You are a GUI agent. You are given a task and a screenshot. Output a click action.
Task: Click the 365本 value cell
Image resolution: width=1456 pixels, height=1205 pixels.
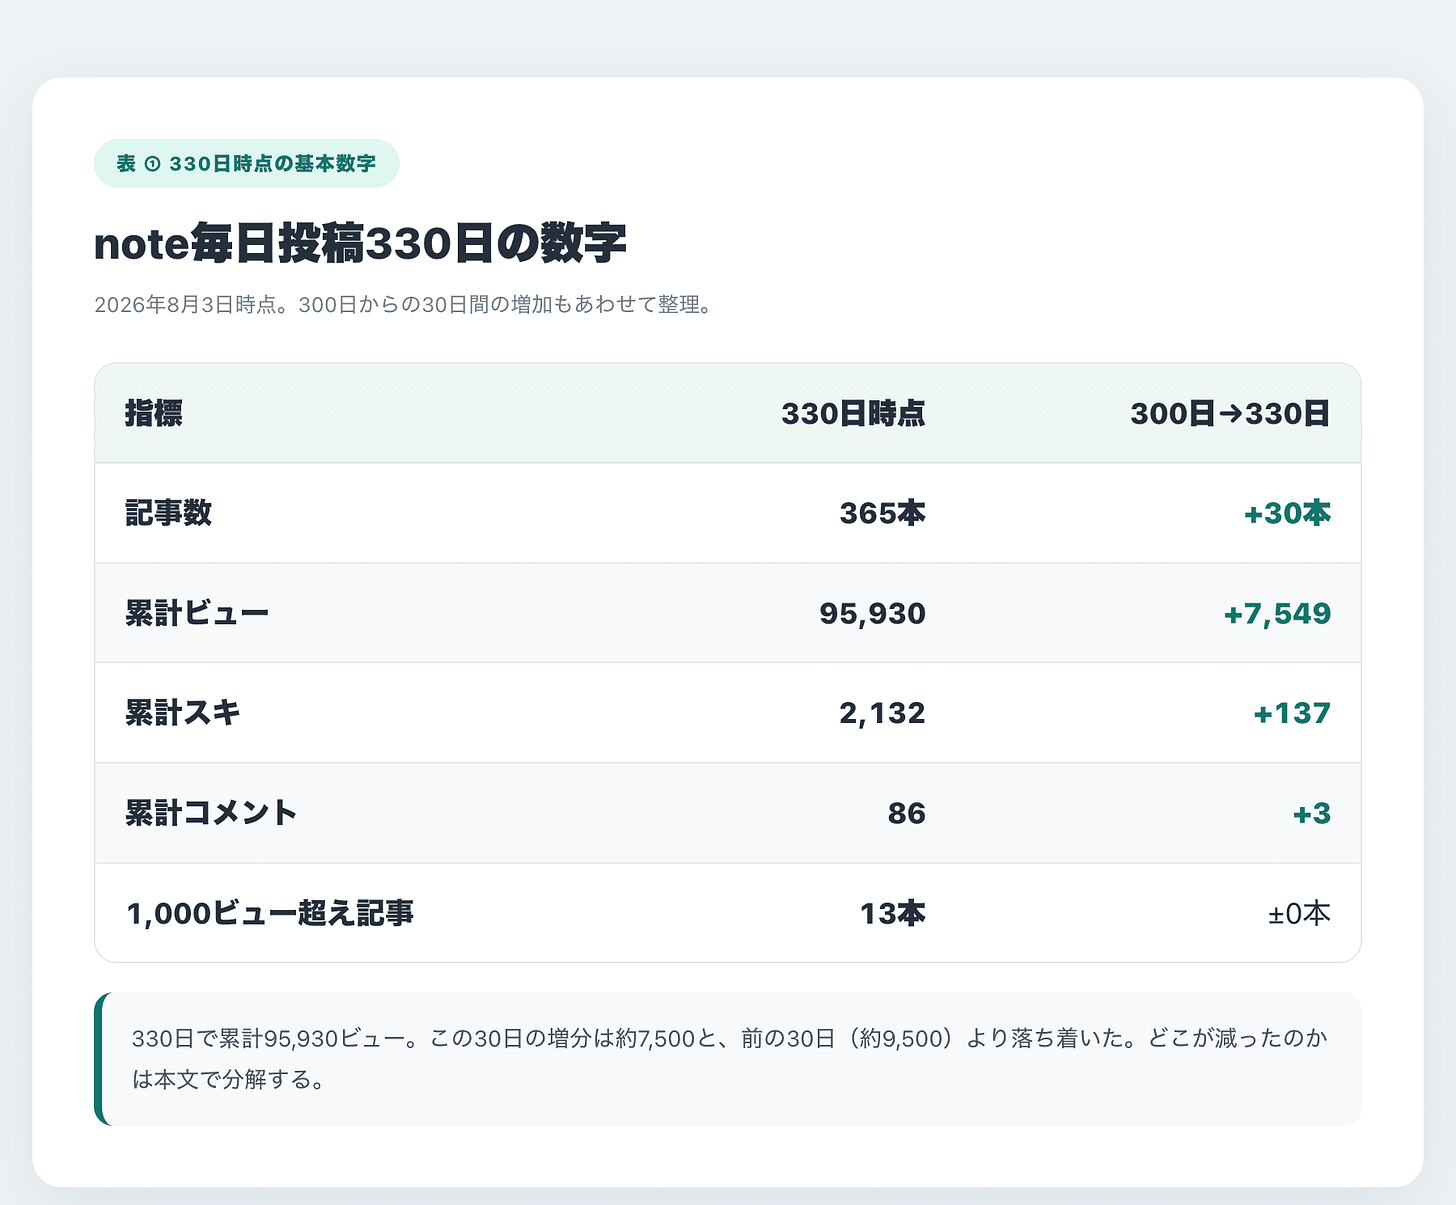882,513
